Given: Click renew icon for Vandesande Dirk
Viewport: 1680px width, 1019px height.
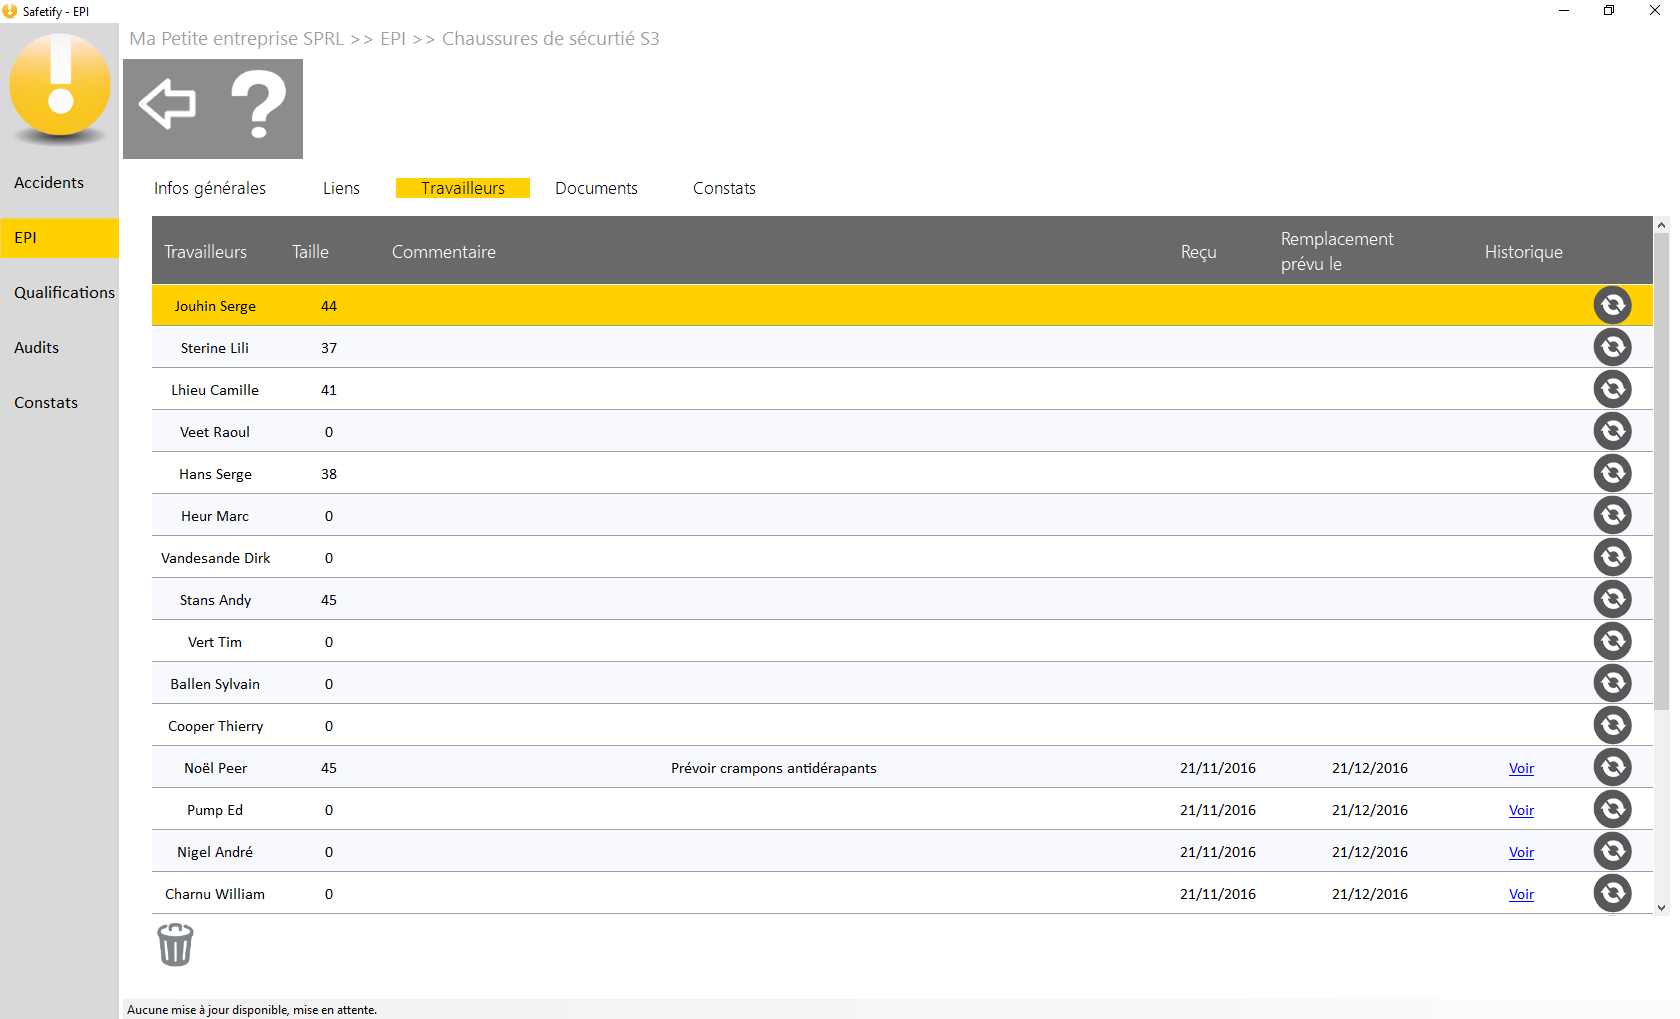Looking at the screenshot, I should (1612, 557).
